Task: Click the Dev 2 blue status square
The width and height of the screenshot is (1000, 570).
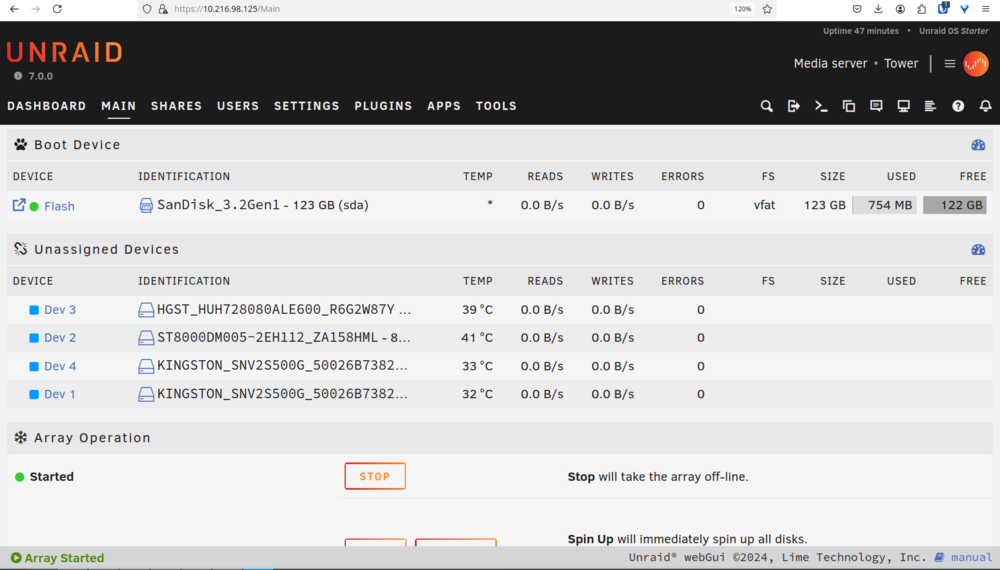Action: 34,338
